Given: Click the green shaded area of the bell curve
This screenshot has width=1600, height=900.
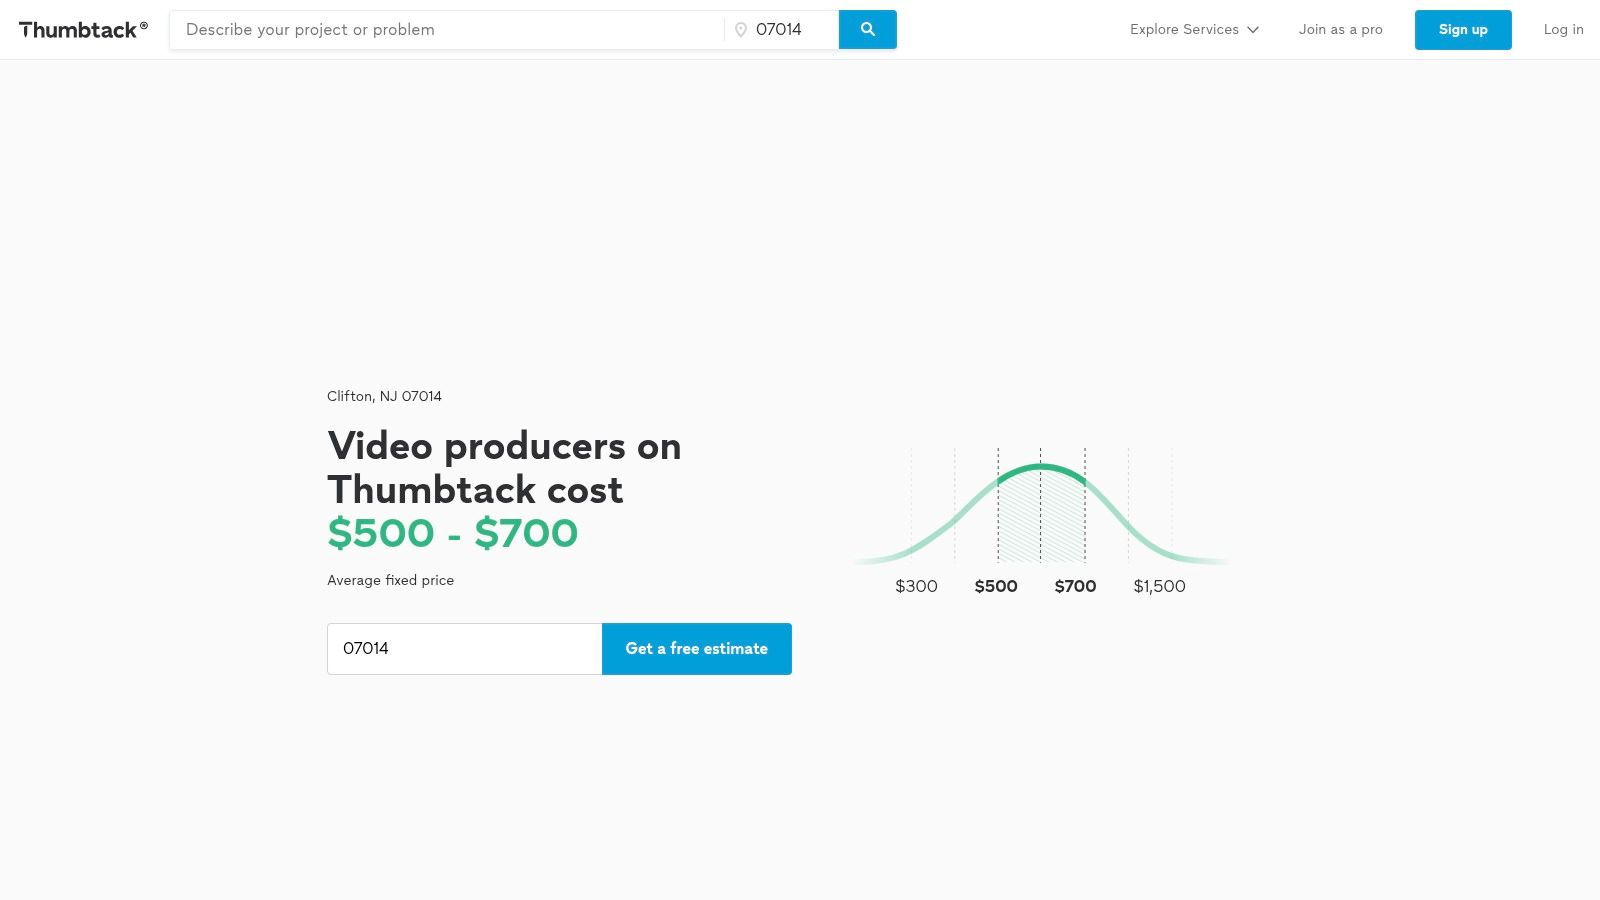Looking at the screenshot, I should pyautogui.click(x=1040, y=520).
